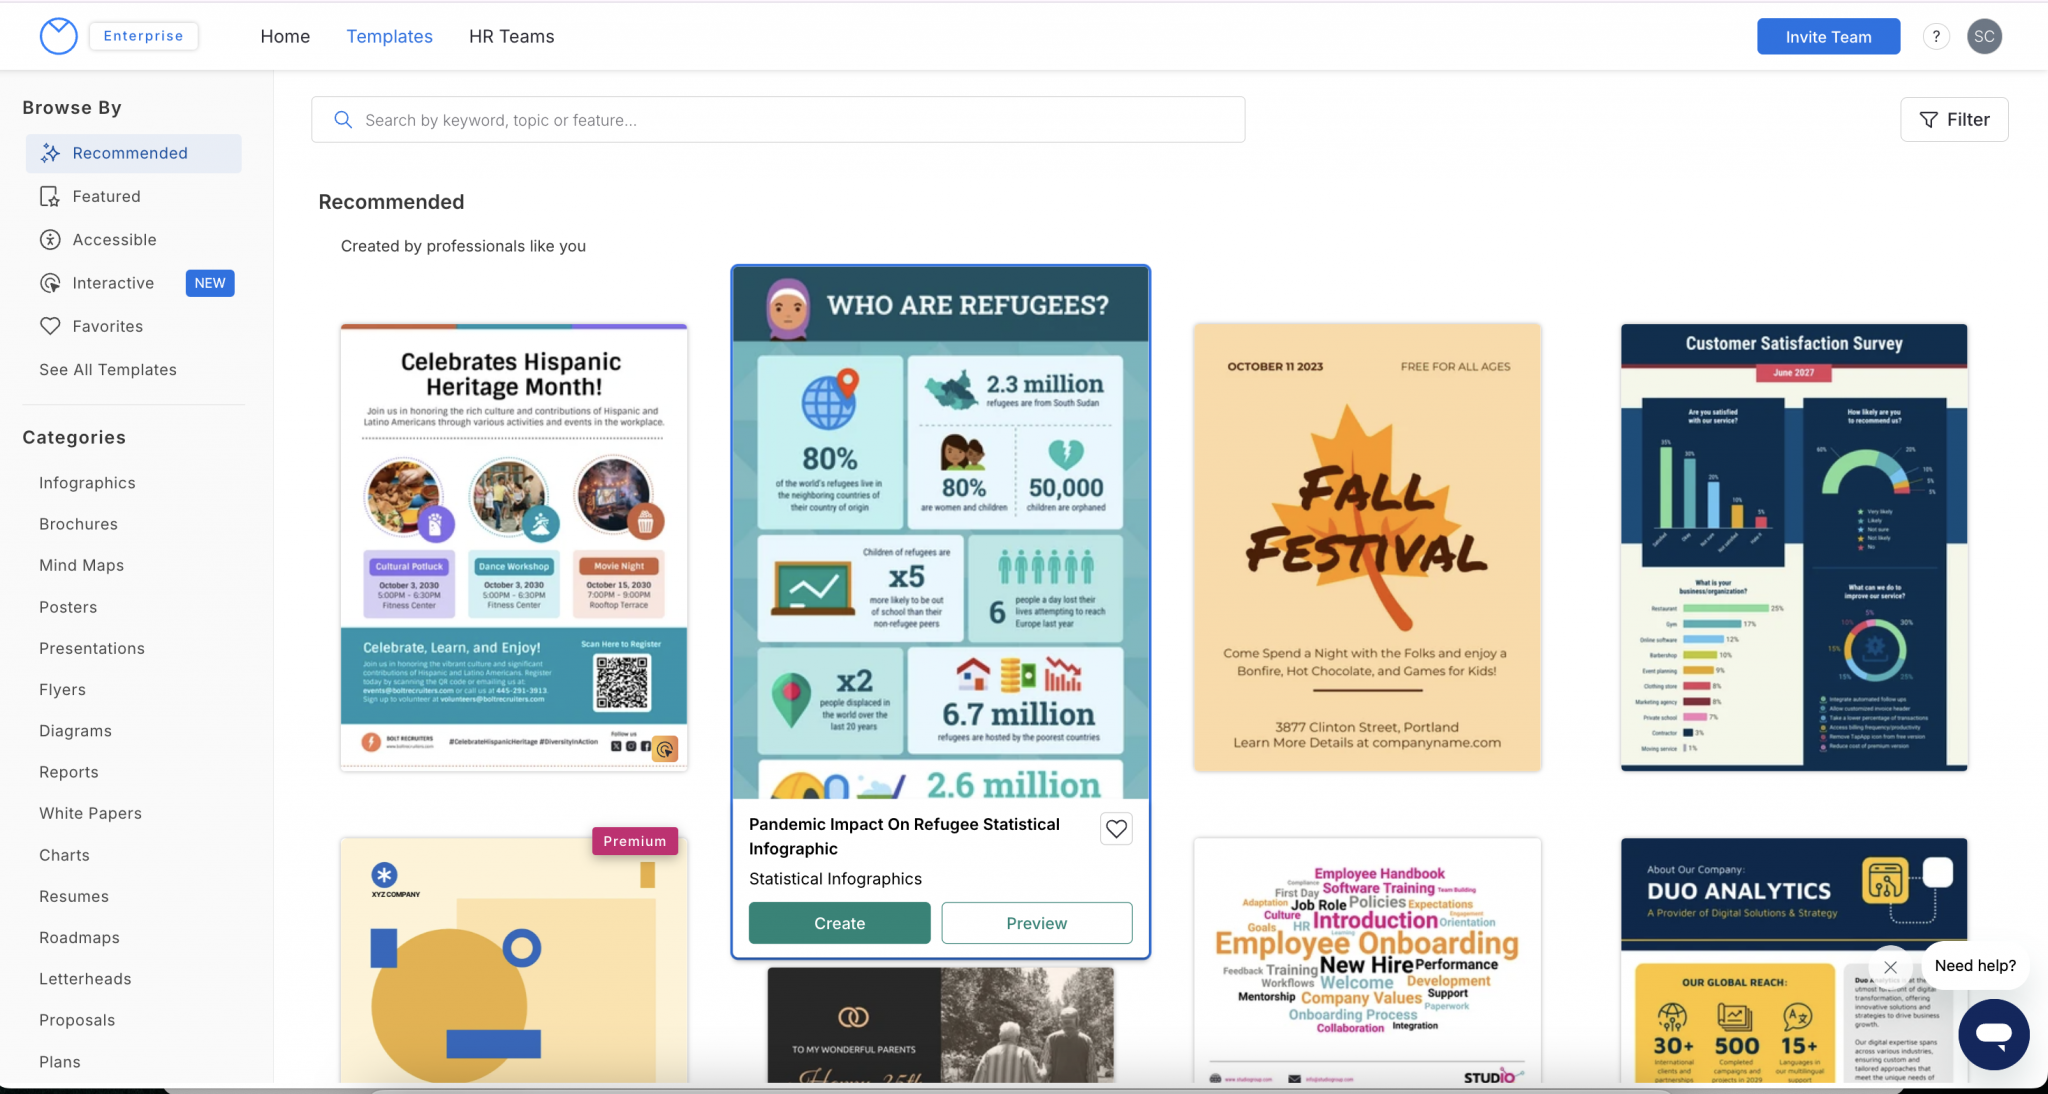Viewport: 2048px width, 1094px height.
Task: Select the Recommended sparkle icon in sidebar
Action: 50,152
